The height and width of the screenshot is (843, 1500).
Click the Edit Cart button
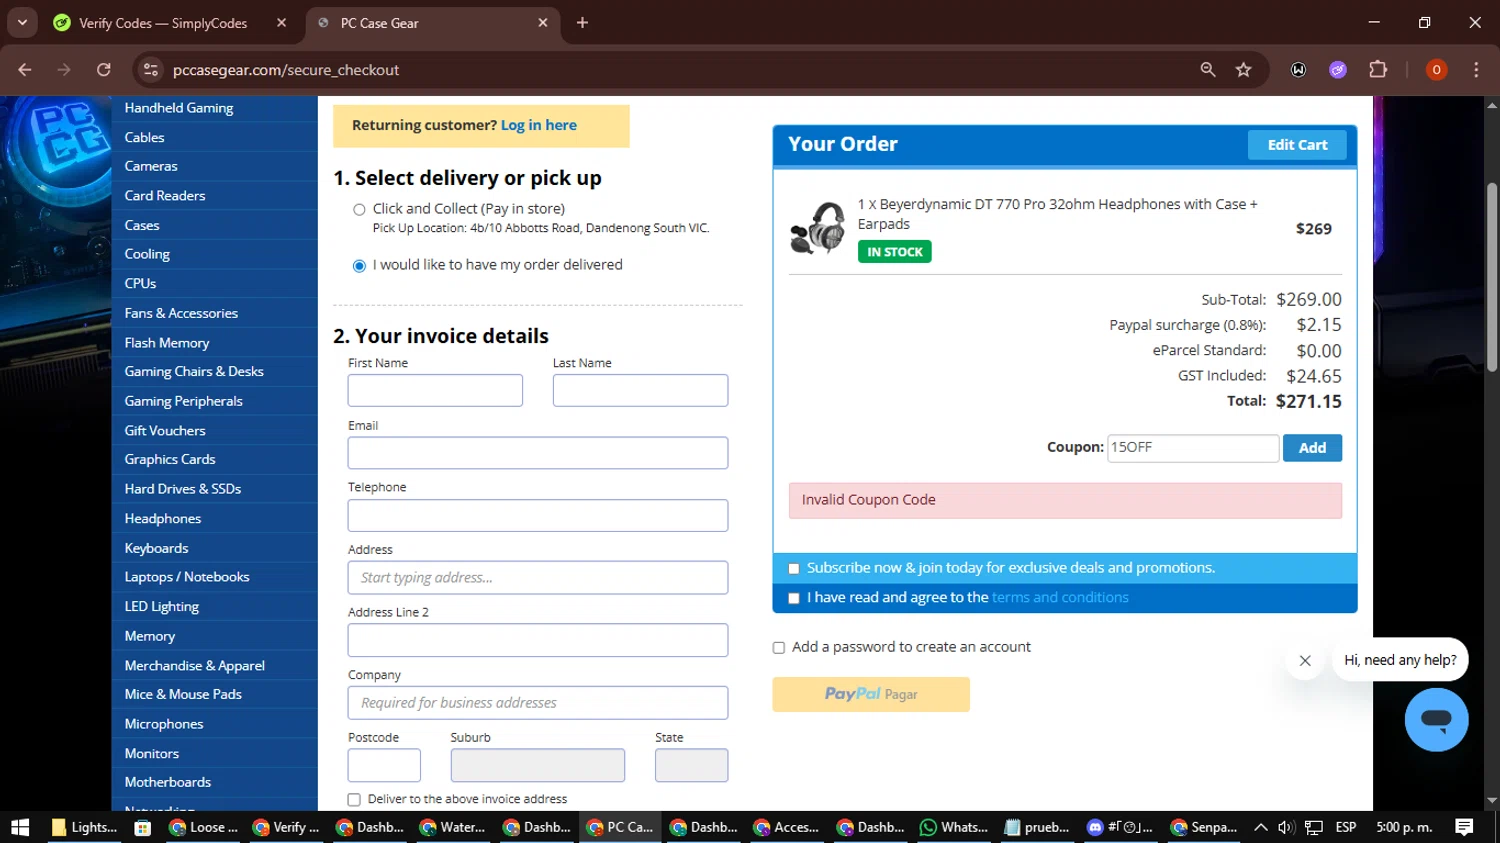point(1297,145)
